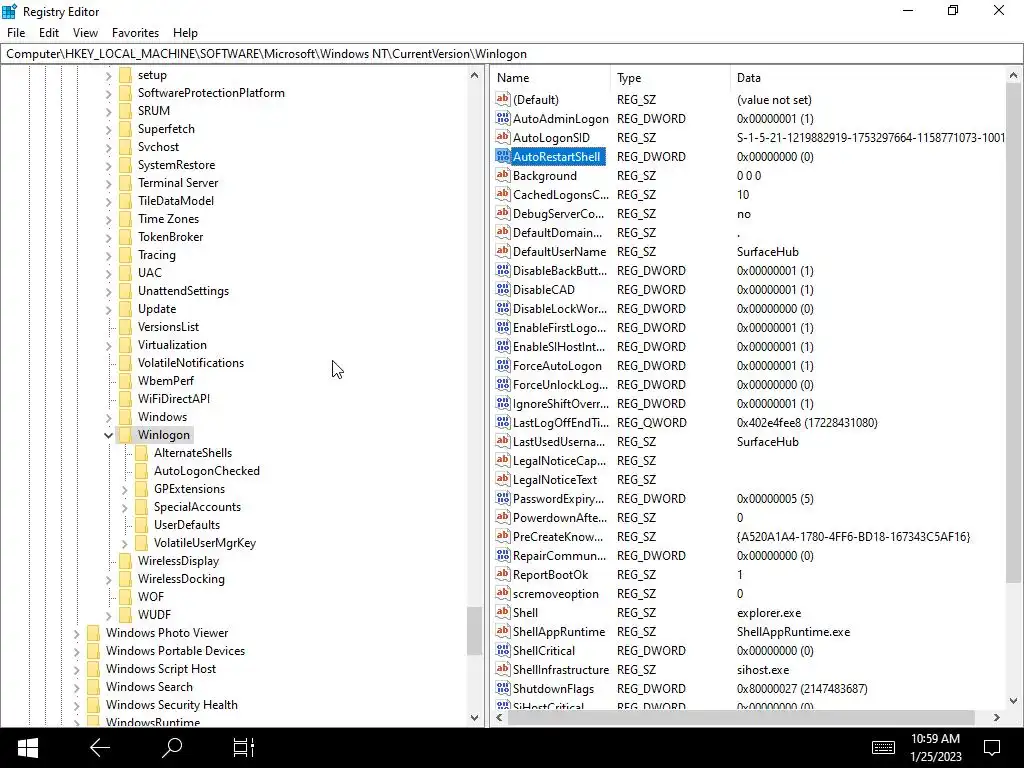
Task: Click the (Default) string value icon
Action: point(502,99)
